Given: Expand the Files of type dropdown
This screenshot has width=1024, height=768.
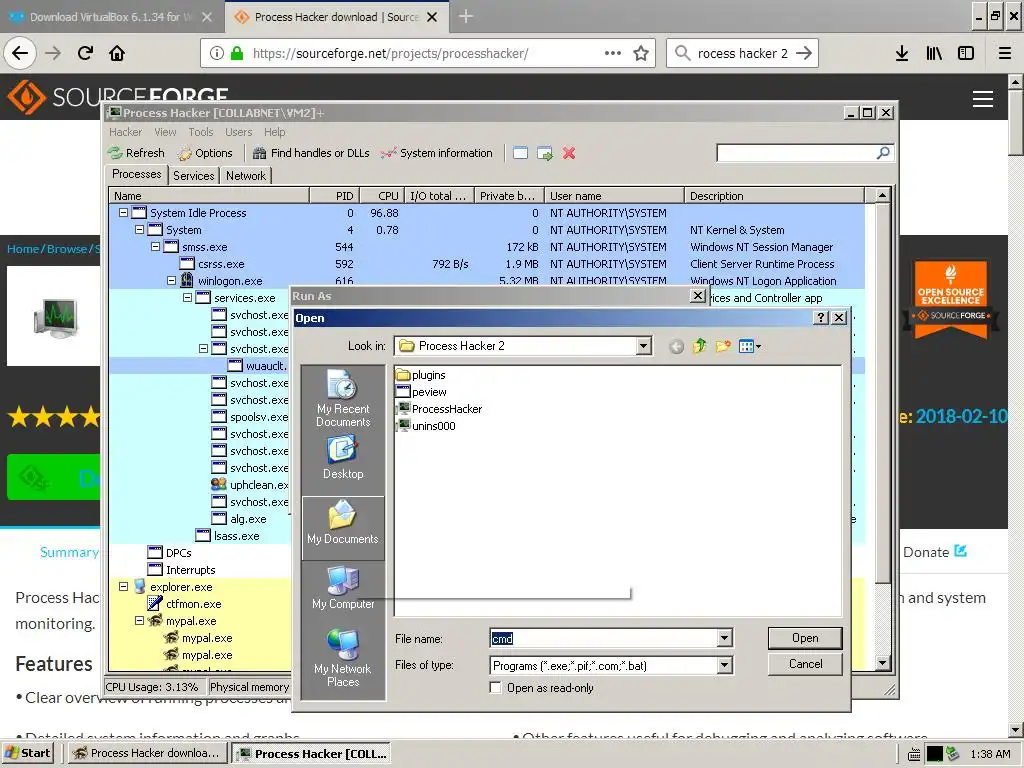Looking at the screenshot, I should tap(724, 665).
